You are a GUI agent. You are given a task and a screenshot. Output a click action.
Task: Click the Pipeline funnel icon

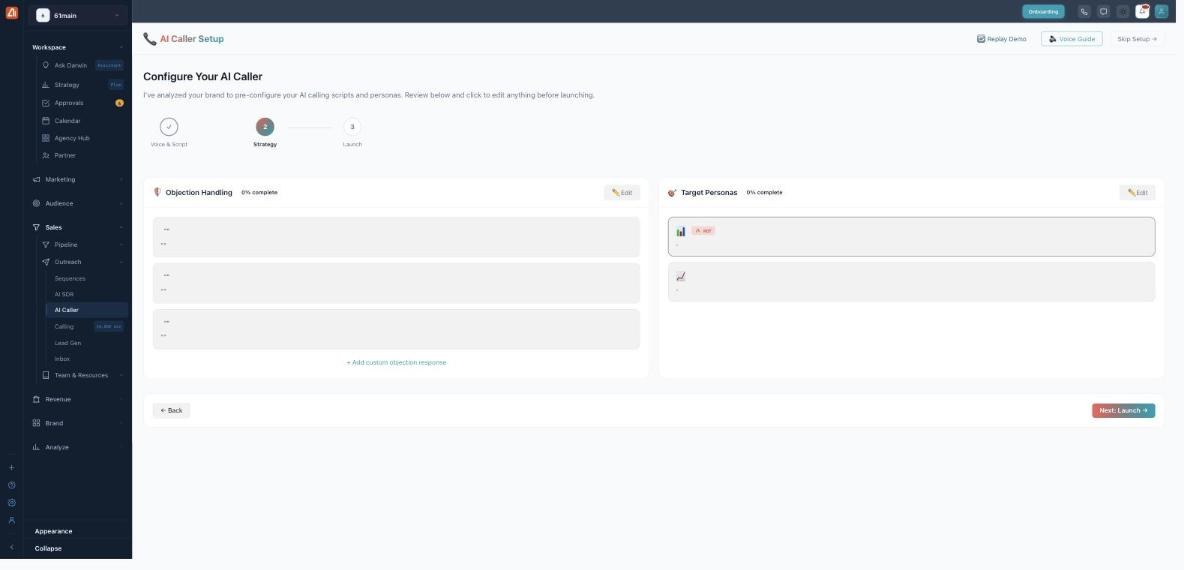click(x=46, y=245)
